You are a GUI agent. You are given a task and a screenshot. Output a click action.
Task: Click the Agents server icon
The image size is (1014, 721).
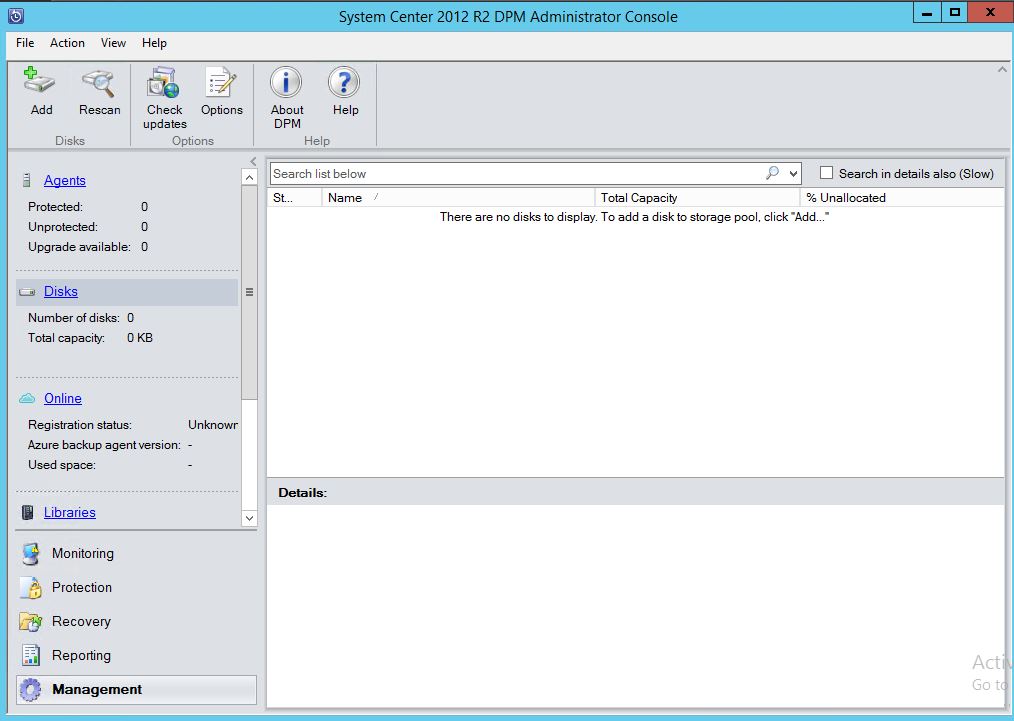click(27, 180)
